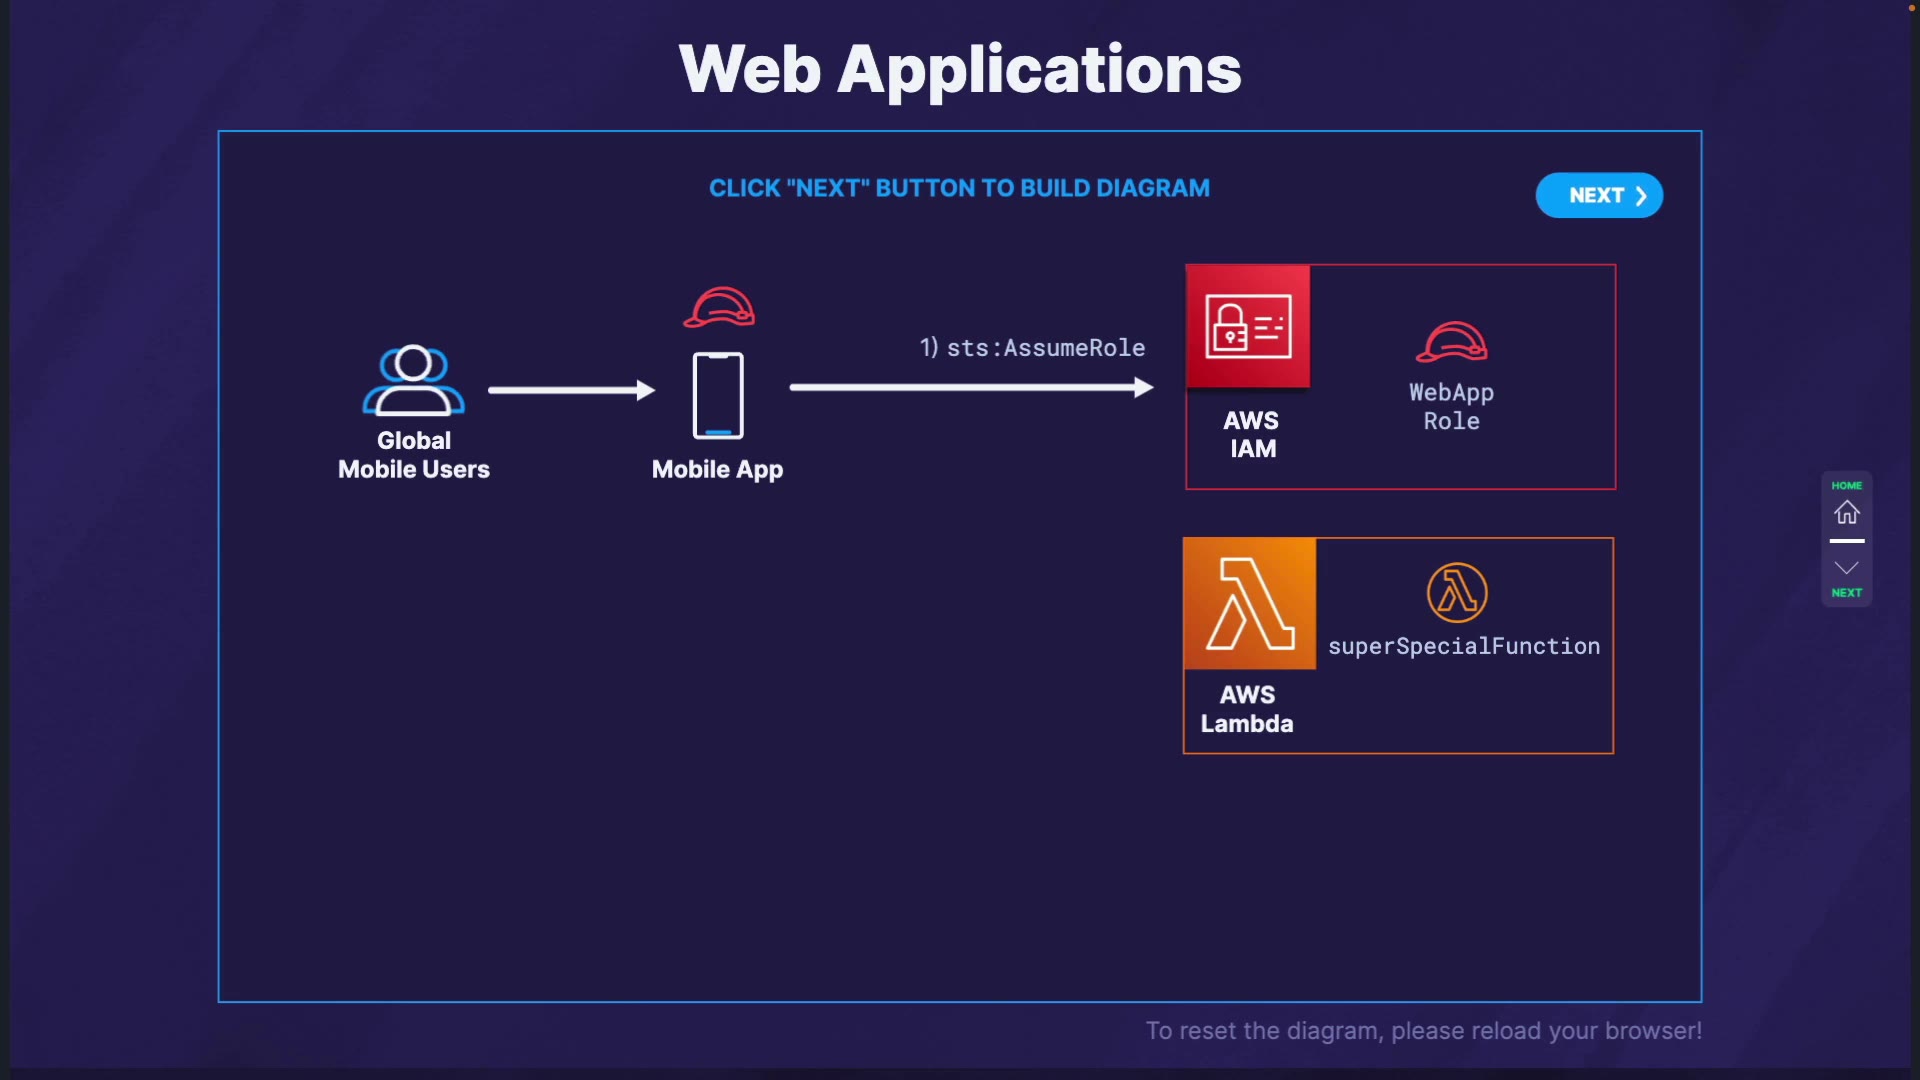Click the sts:AssumeRole step label
The height and width of the screenshot is (1080, 1920).
pos(1032,348)
